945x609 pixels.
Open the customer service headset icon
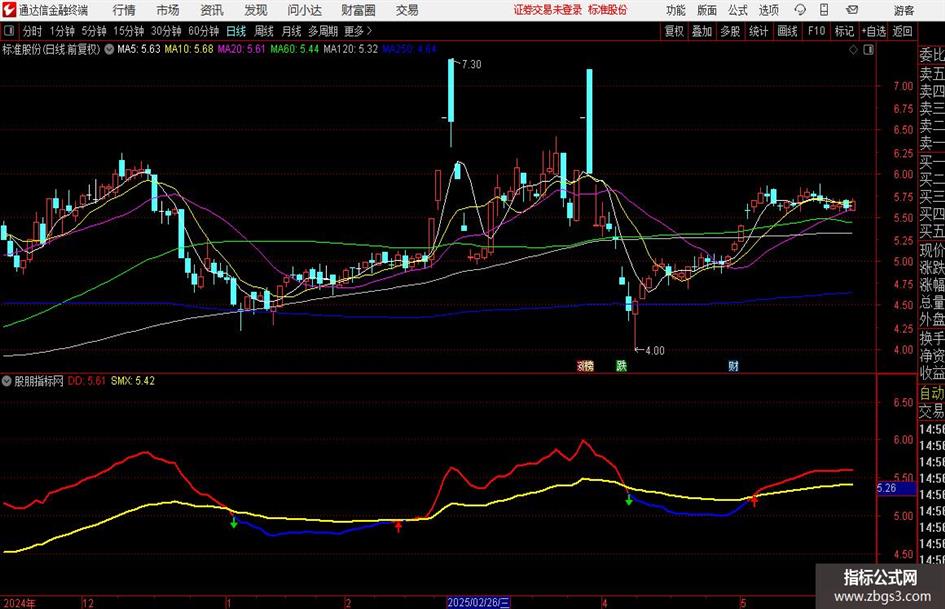[800, 10]
